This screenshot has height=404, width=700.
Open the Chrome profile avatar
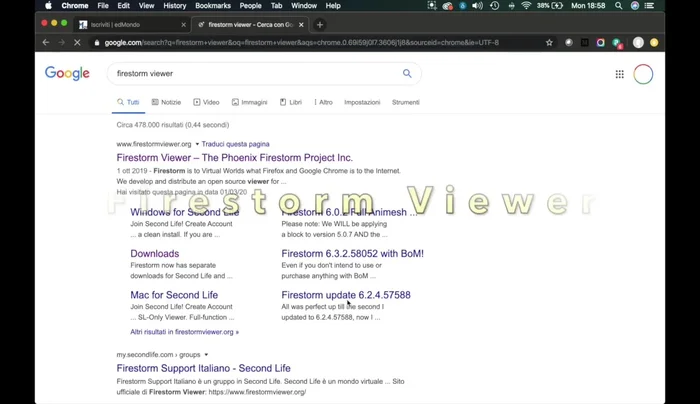click(x=638, y=42)
